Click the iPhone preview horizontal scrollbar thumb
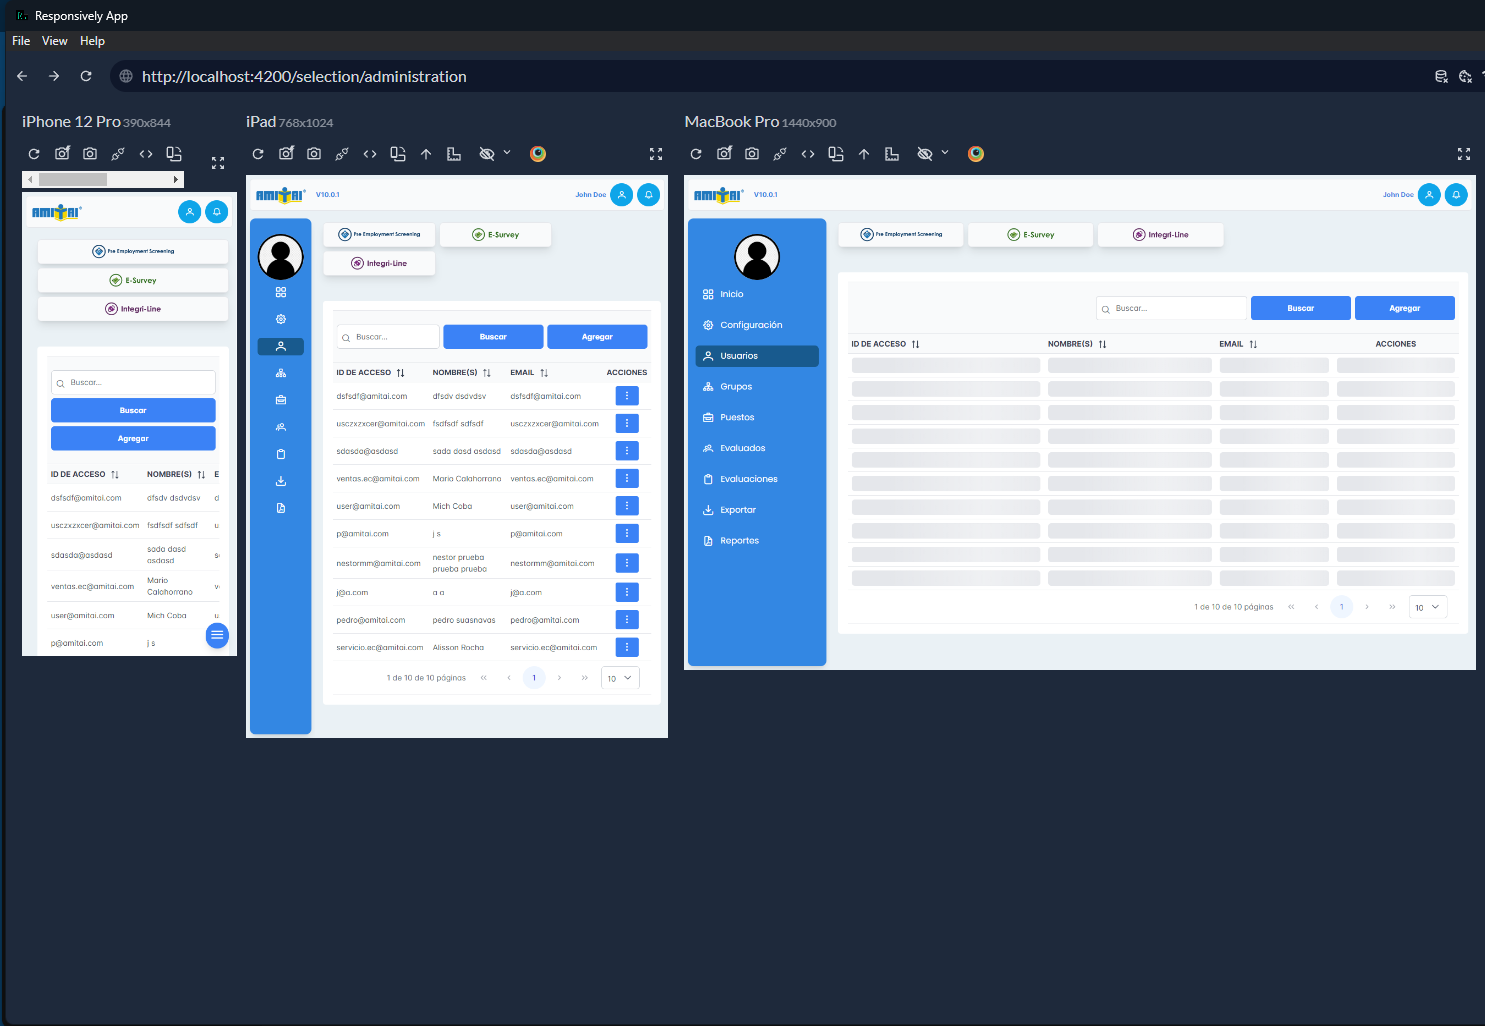 [x=73, y=180]
